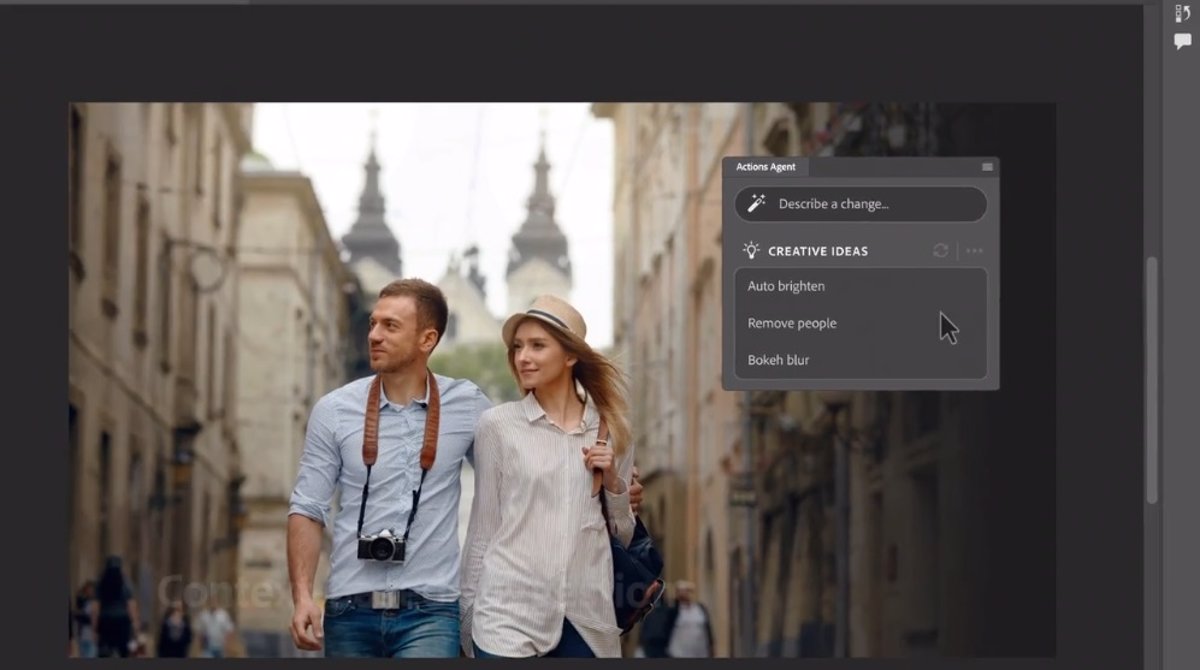Focus the 'Describe a change...' input field
1200x670 pixels.
(861, 204)
